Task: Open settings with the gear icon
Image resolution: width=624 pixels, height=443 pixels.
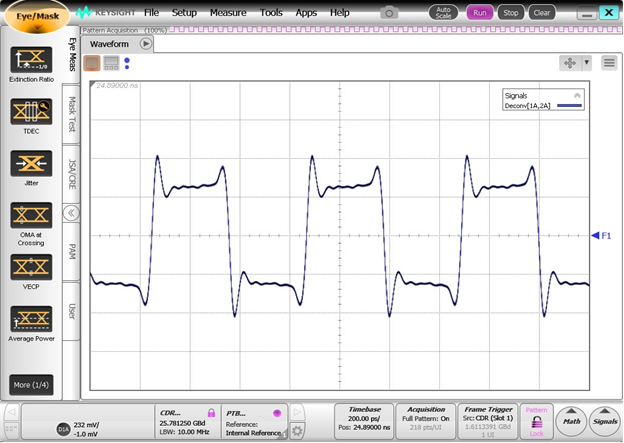Action: point(297,431)
